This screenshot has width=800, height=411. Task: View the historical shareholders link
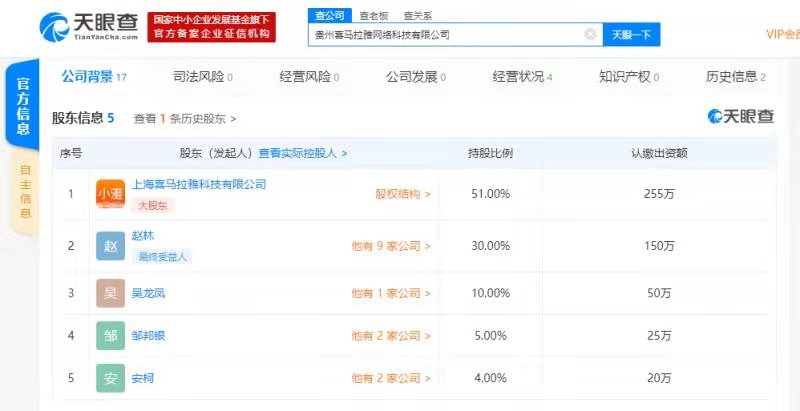(185, 118)
